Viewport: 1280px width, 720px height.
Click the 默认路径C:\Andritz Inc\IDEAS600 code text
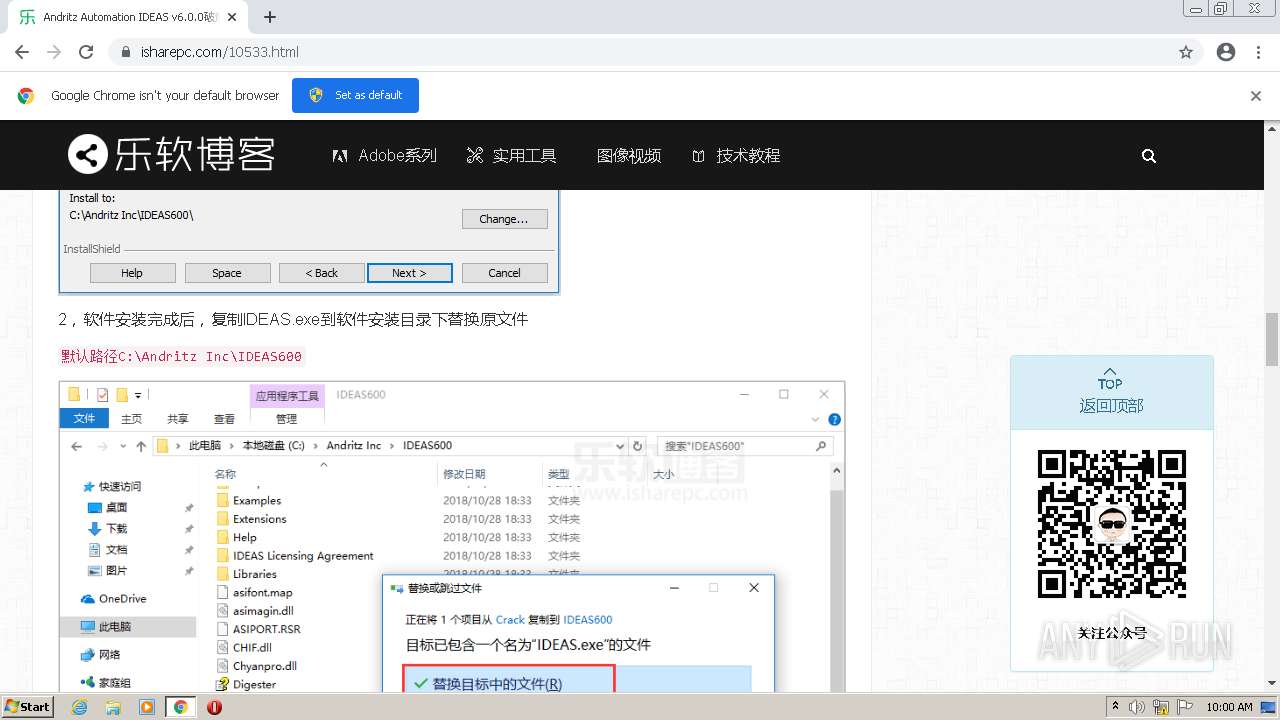pyautogui.click(x=181, y=356)
